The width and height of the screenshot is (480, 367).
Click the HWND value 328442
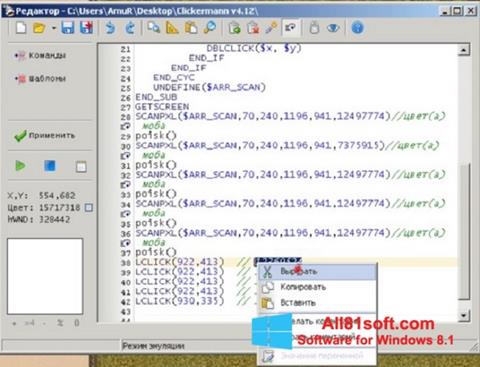point(55,219)
